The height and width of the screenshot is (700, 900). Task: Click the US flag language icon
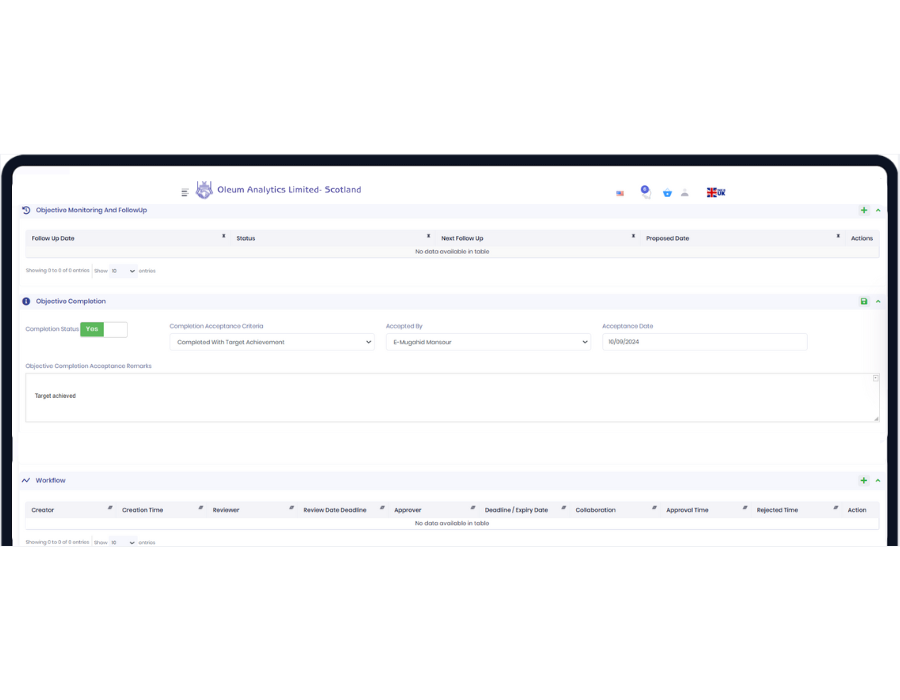point(620,193)
